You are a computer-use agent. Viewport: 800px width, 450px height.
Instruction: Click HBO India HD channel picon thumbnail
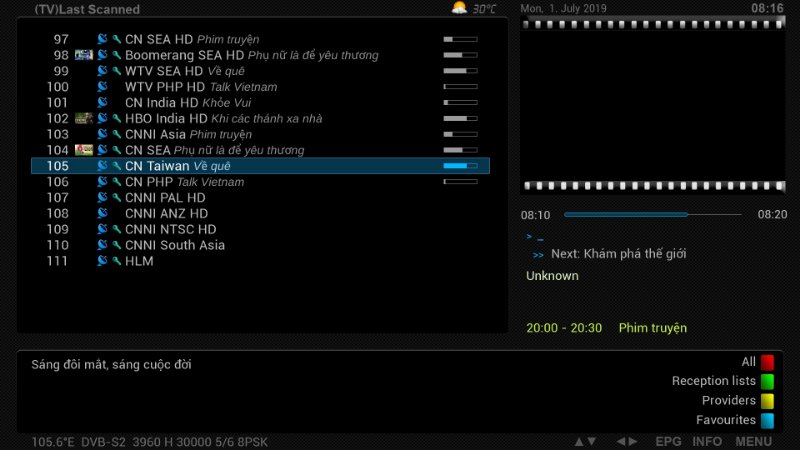(84, 118)
